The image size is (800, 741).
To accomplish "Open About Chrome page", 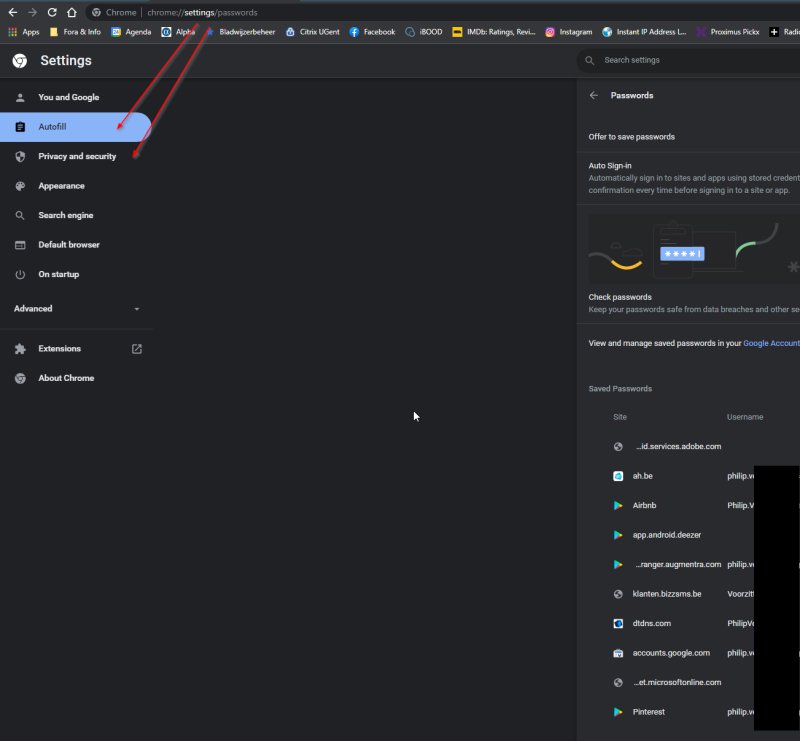I will (66, 378).
